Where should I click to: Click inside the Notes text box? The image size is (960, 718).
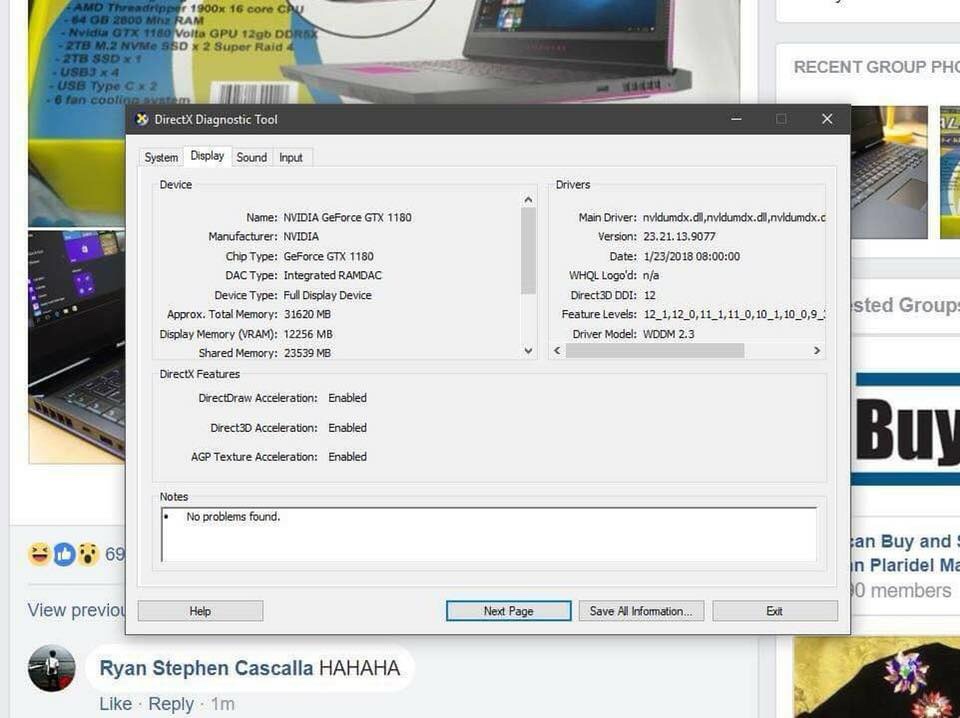(x=489, y=534)
